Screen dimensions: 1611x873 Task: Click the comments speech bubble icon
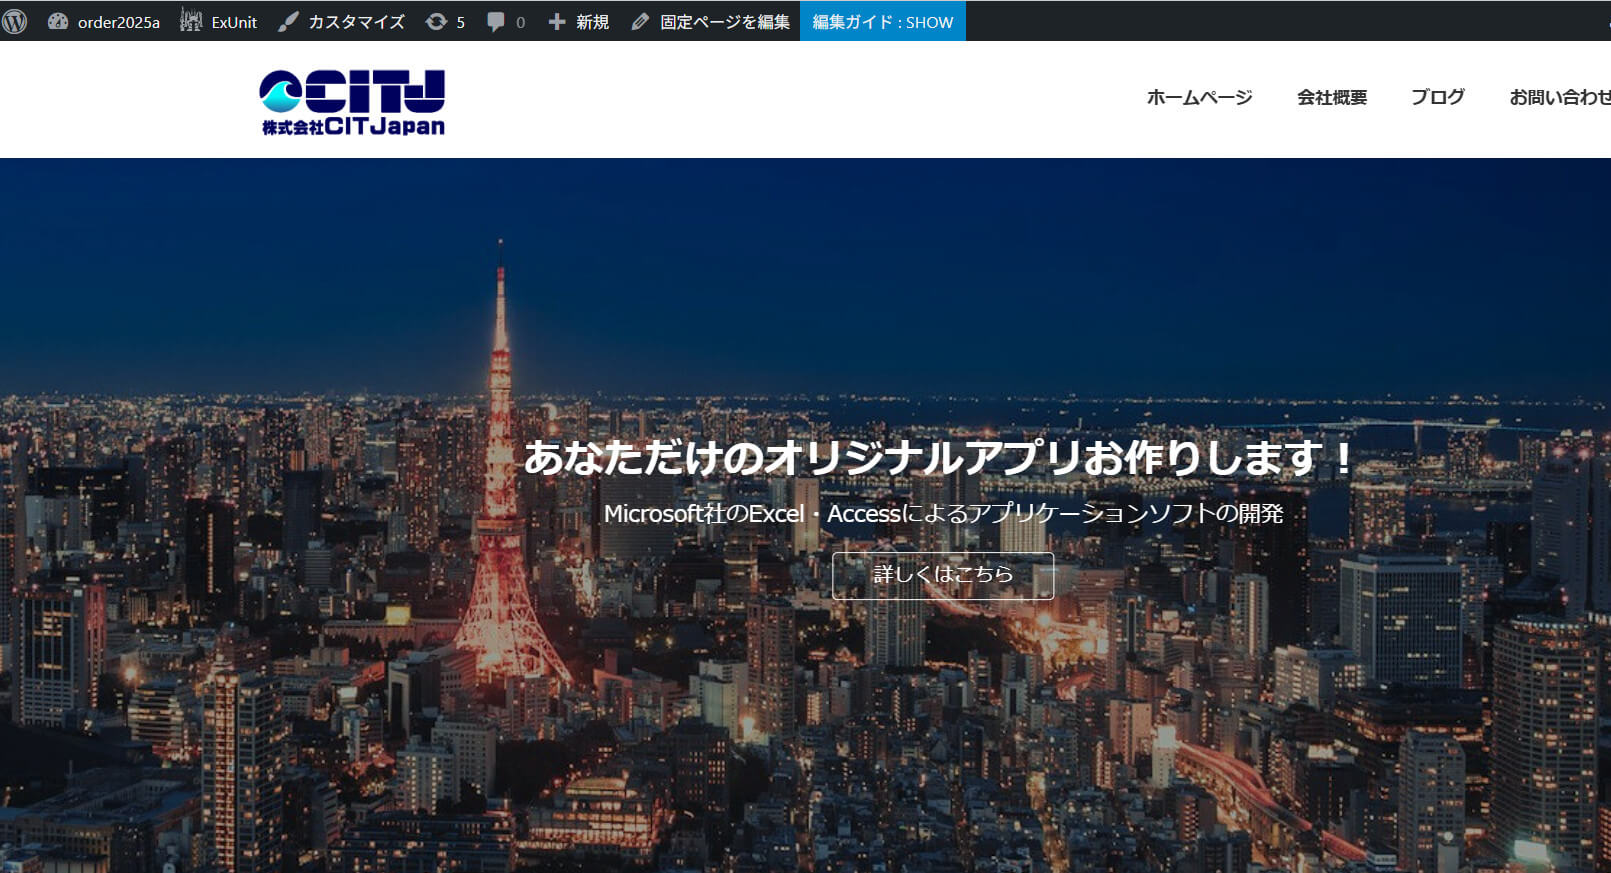(x=495, y=21)
